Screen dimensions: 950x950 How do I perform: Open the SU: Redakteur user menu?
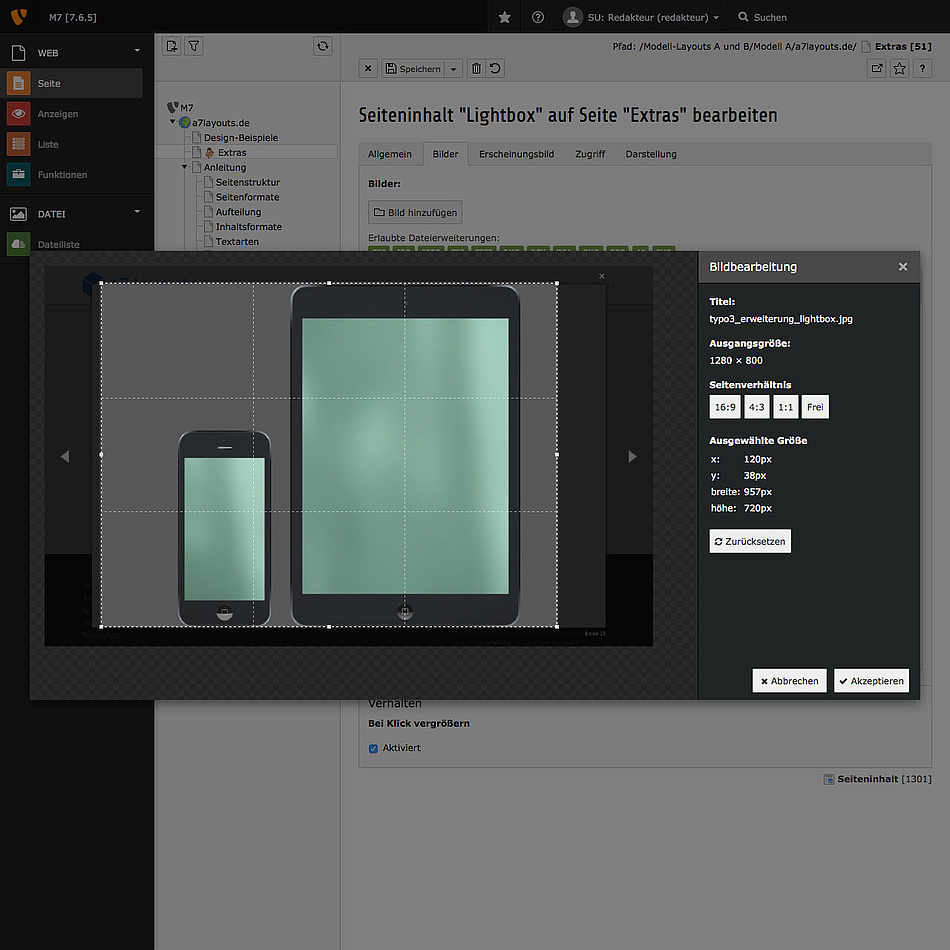642,17
